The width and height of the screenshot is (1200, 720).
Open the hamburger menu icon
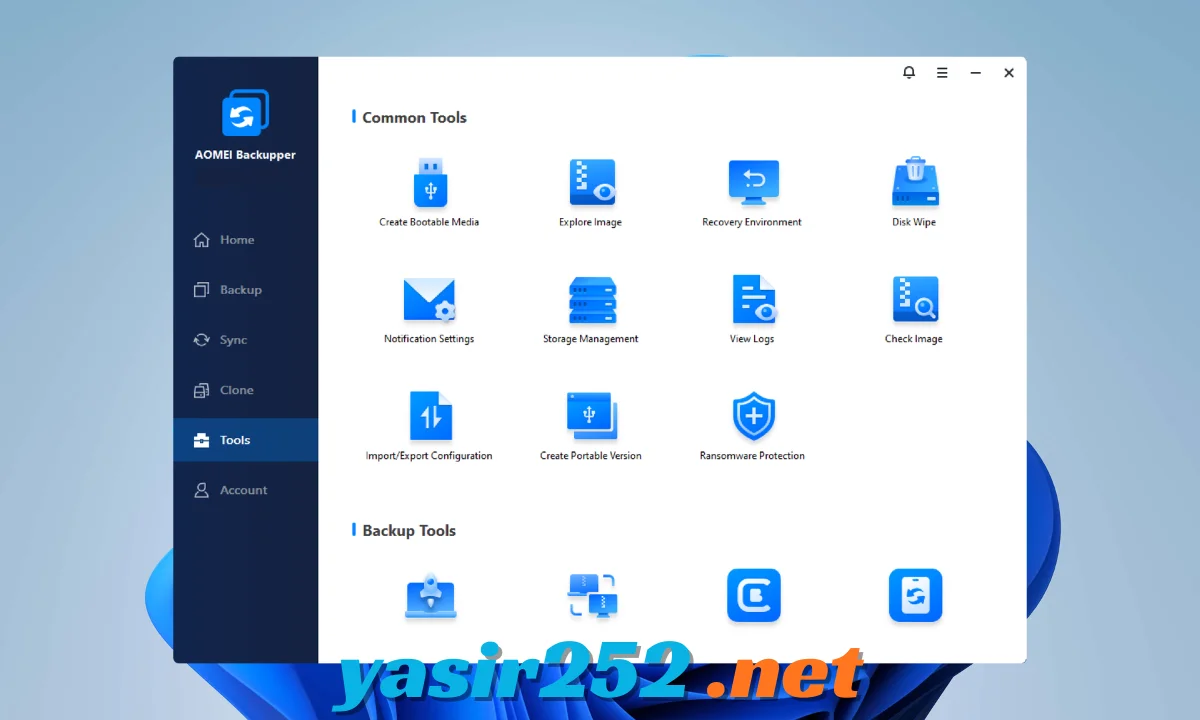(x=942, y=73)
